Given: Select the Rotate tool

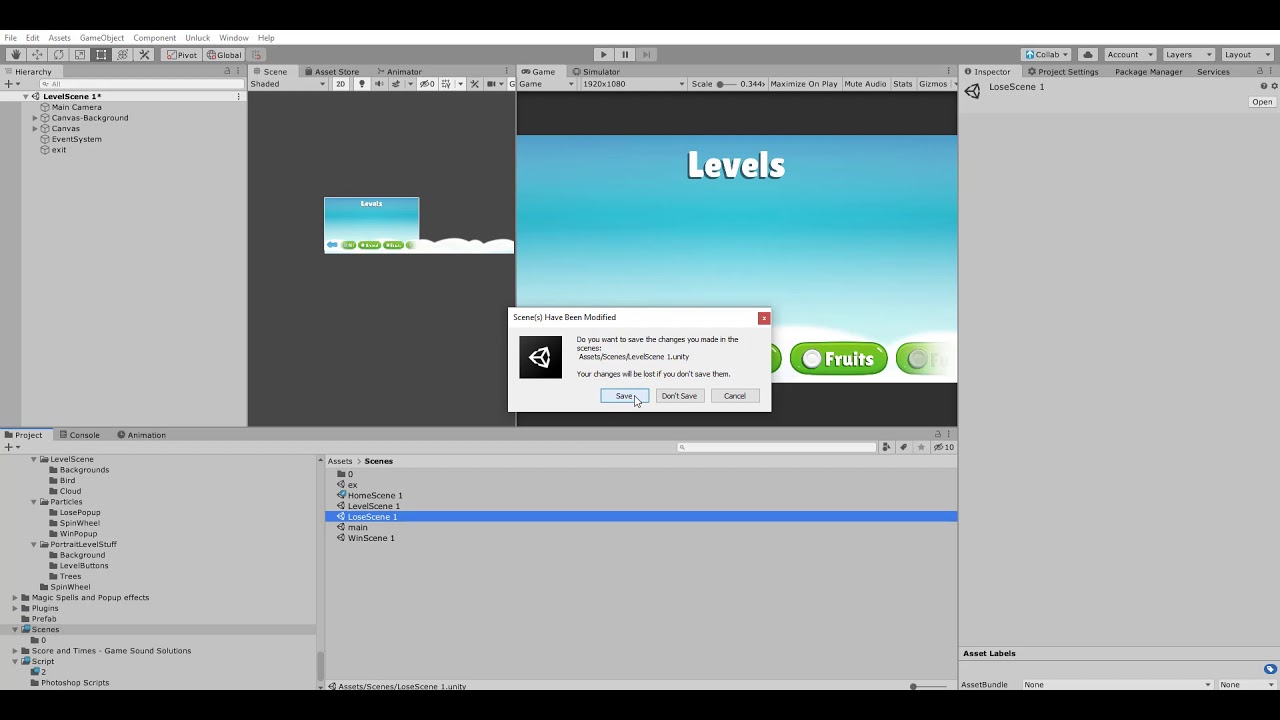Looking at the screenshot, I should 58,55.
